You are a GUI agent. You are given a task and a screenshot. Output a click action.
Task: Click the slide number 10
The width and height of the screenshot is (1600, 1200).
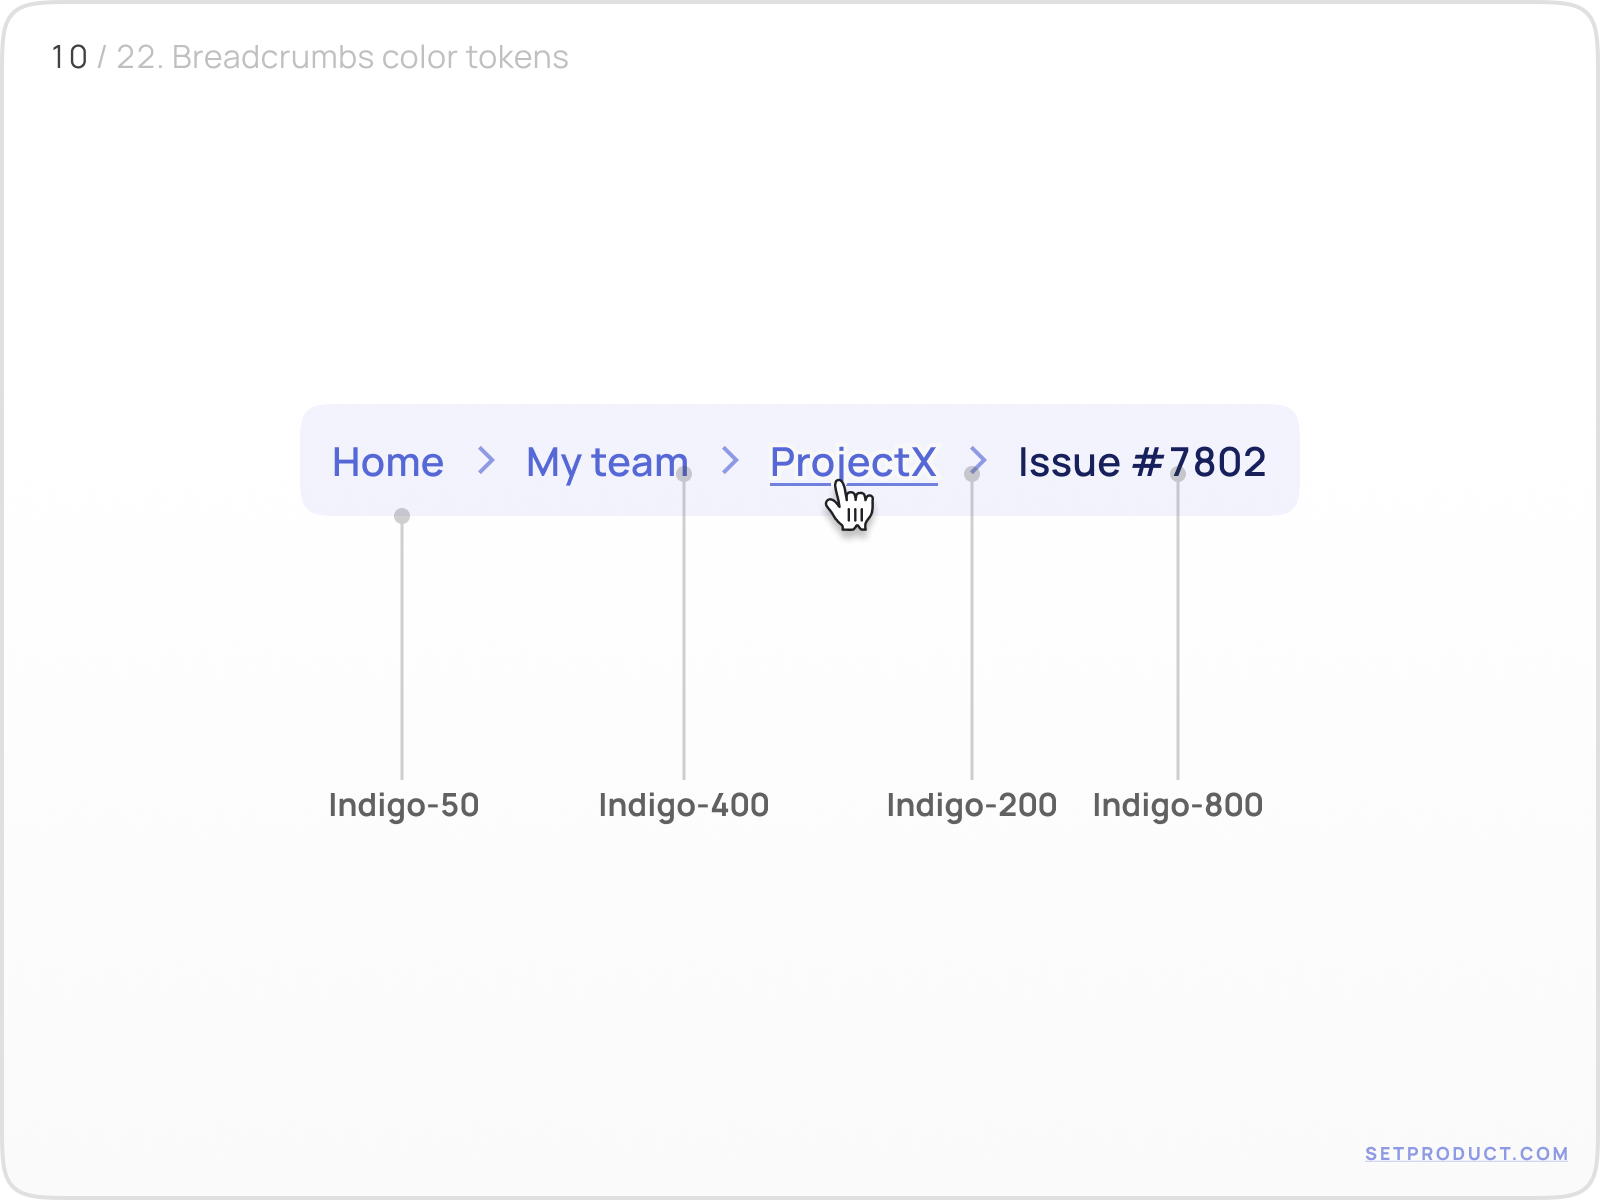(x=69, y=57)
